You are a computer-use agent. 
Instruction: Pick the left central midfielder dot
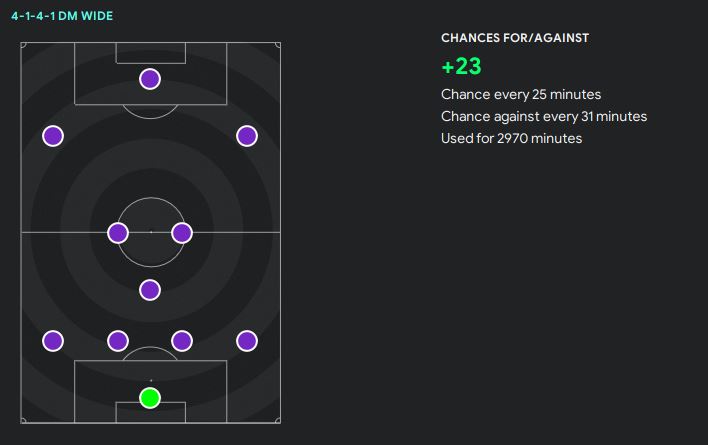[118, 233]
